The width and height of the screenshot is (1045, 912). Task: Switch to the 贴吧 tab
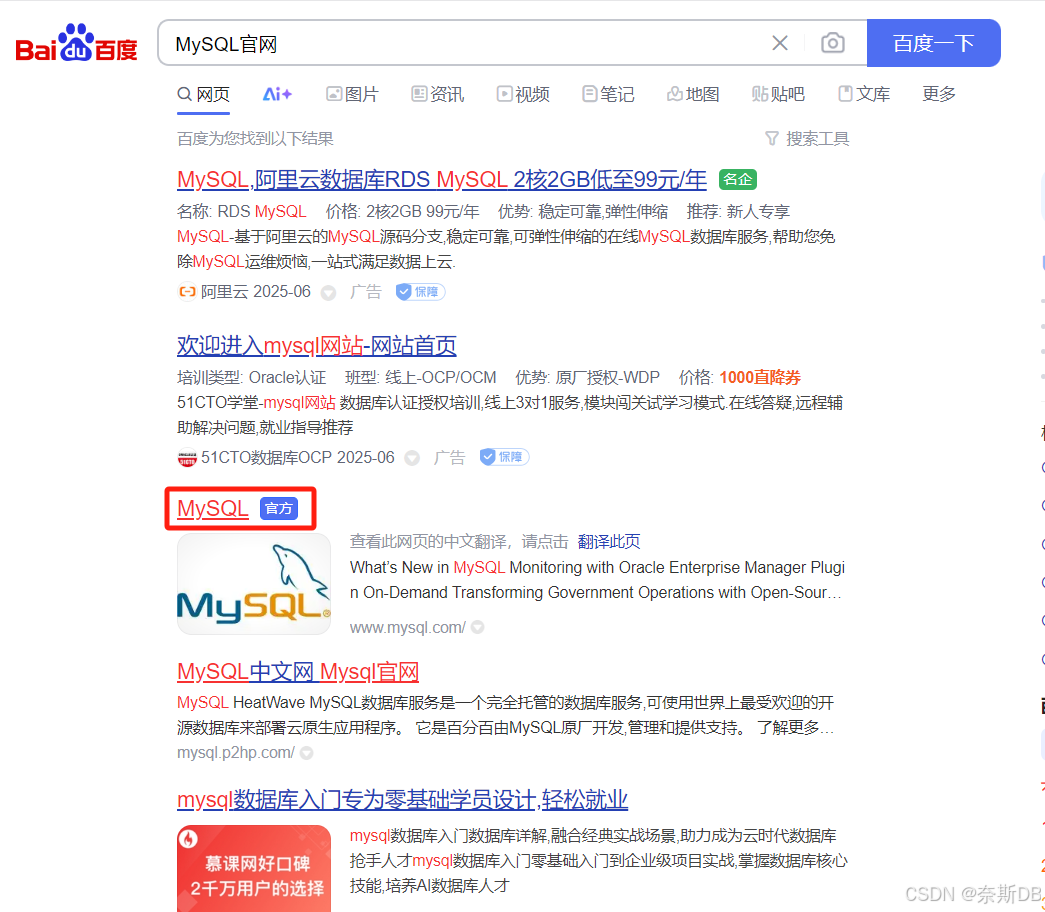778,95
